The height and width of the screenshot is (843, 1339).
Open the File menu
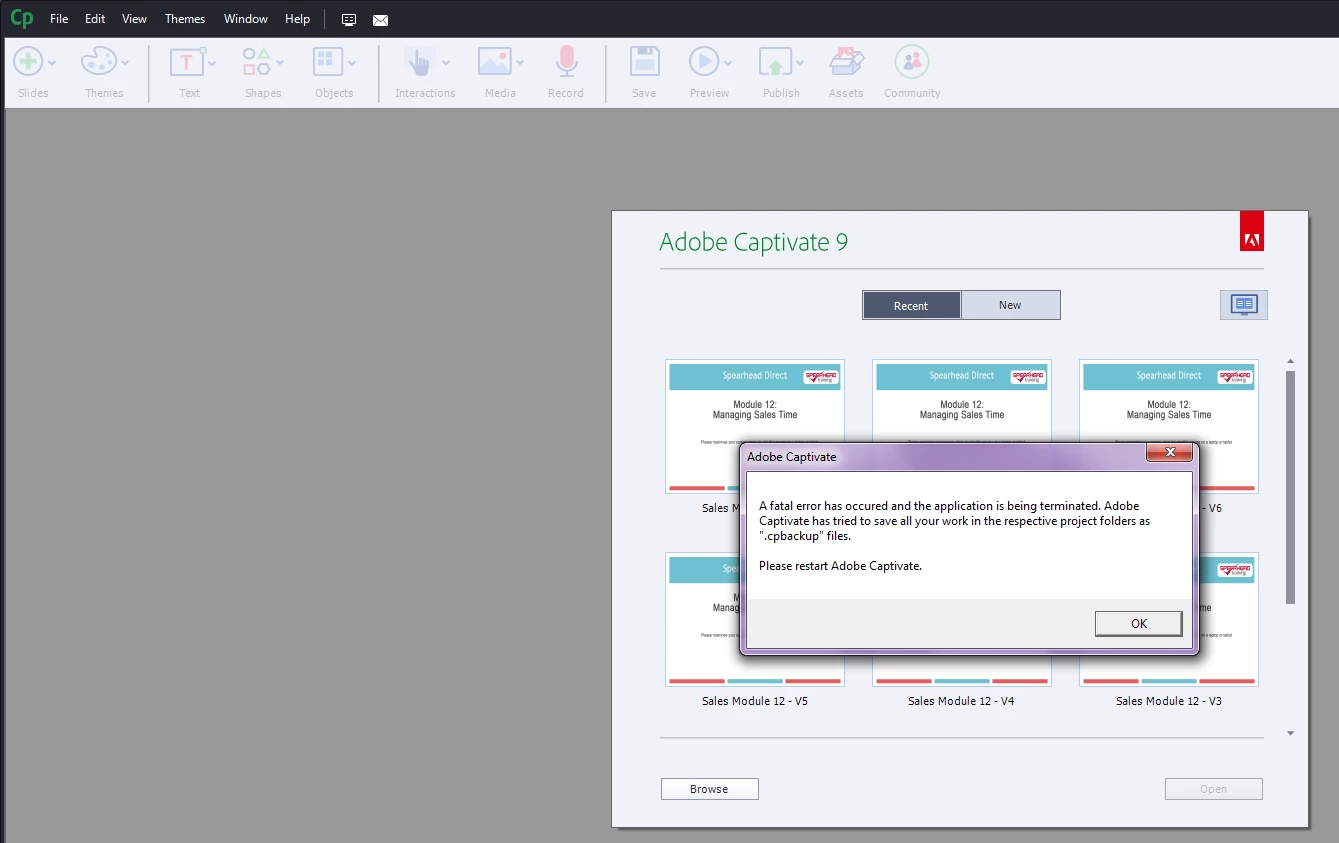coord(59,19)
